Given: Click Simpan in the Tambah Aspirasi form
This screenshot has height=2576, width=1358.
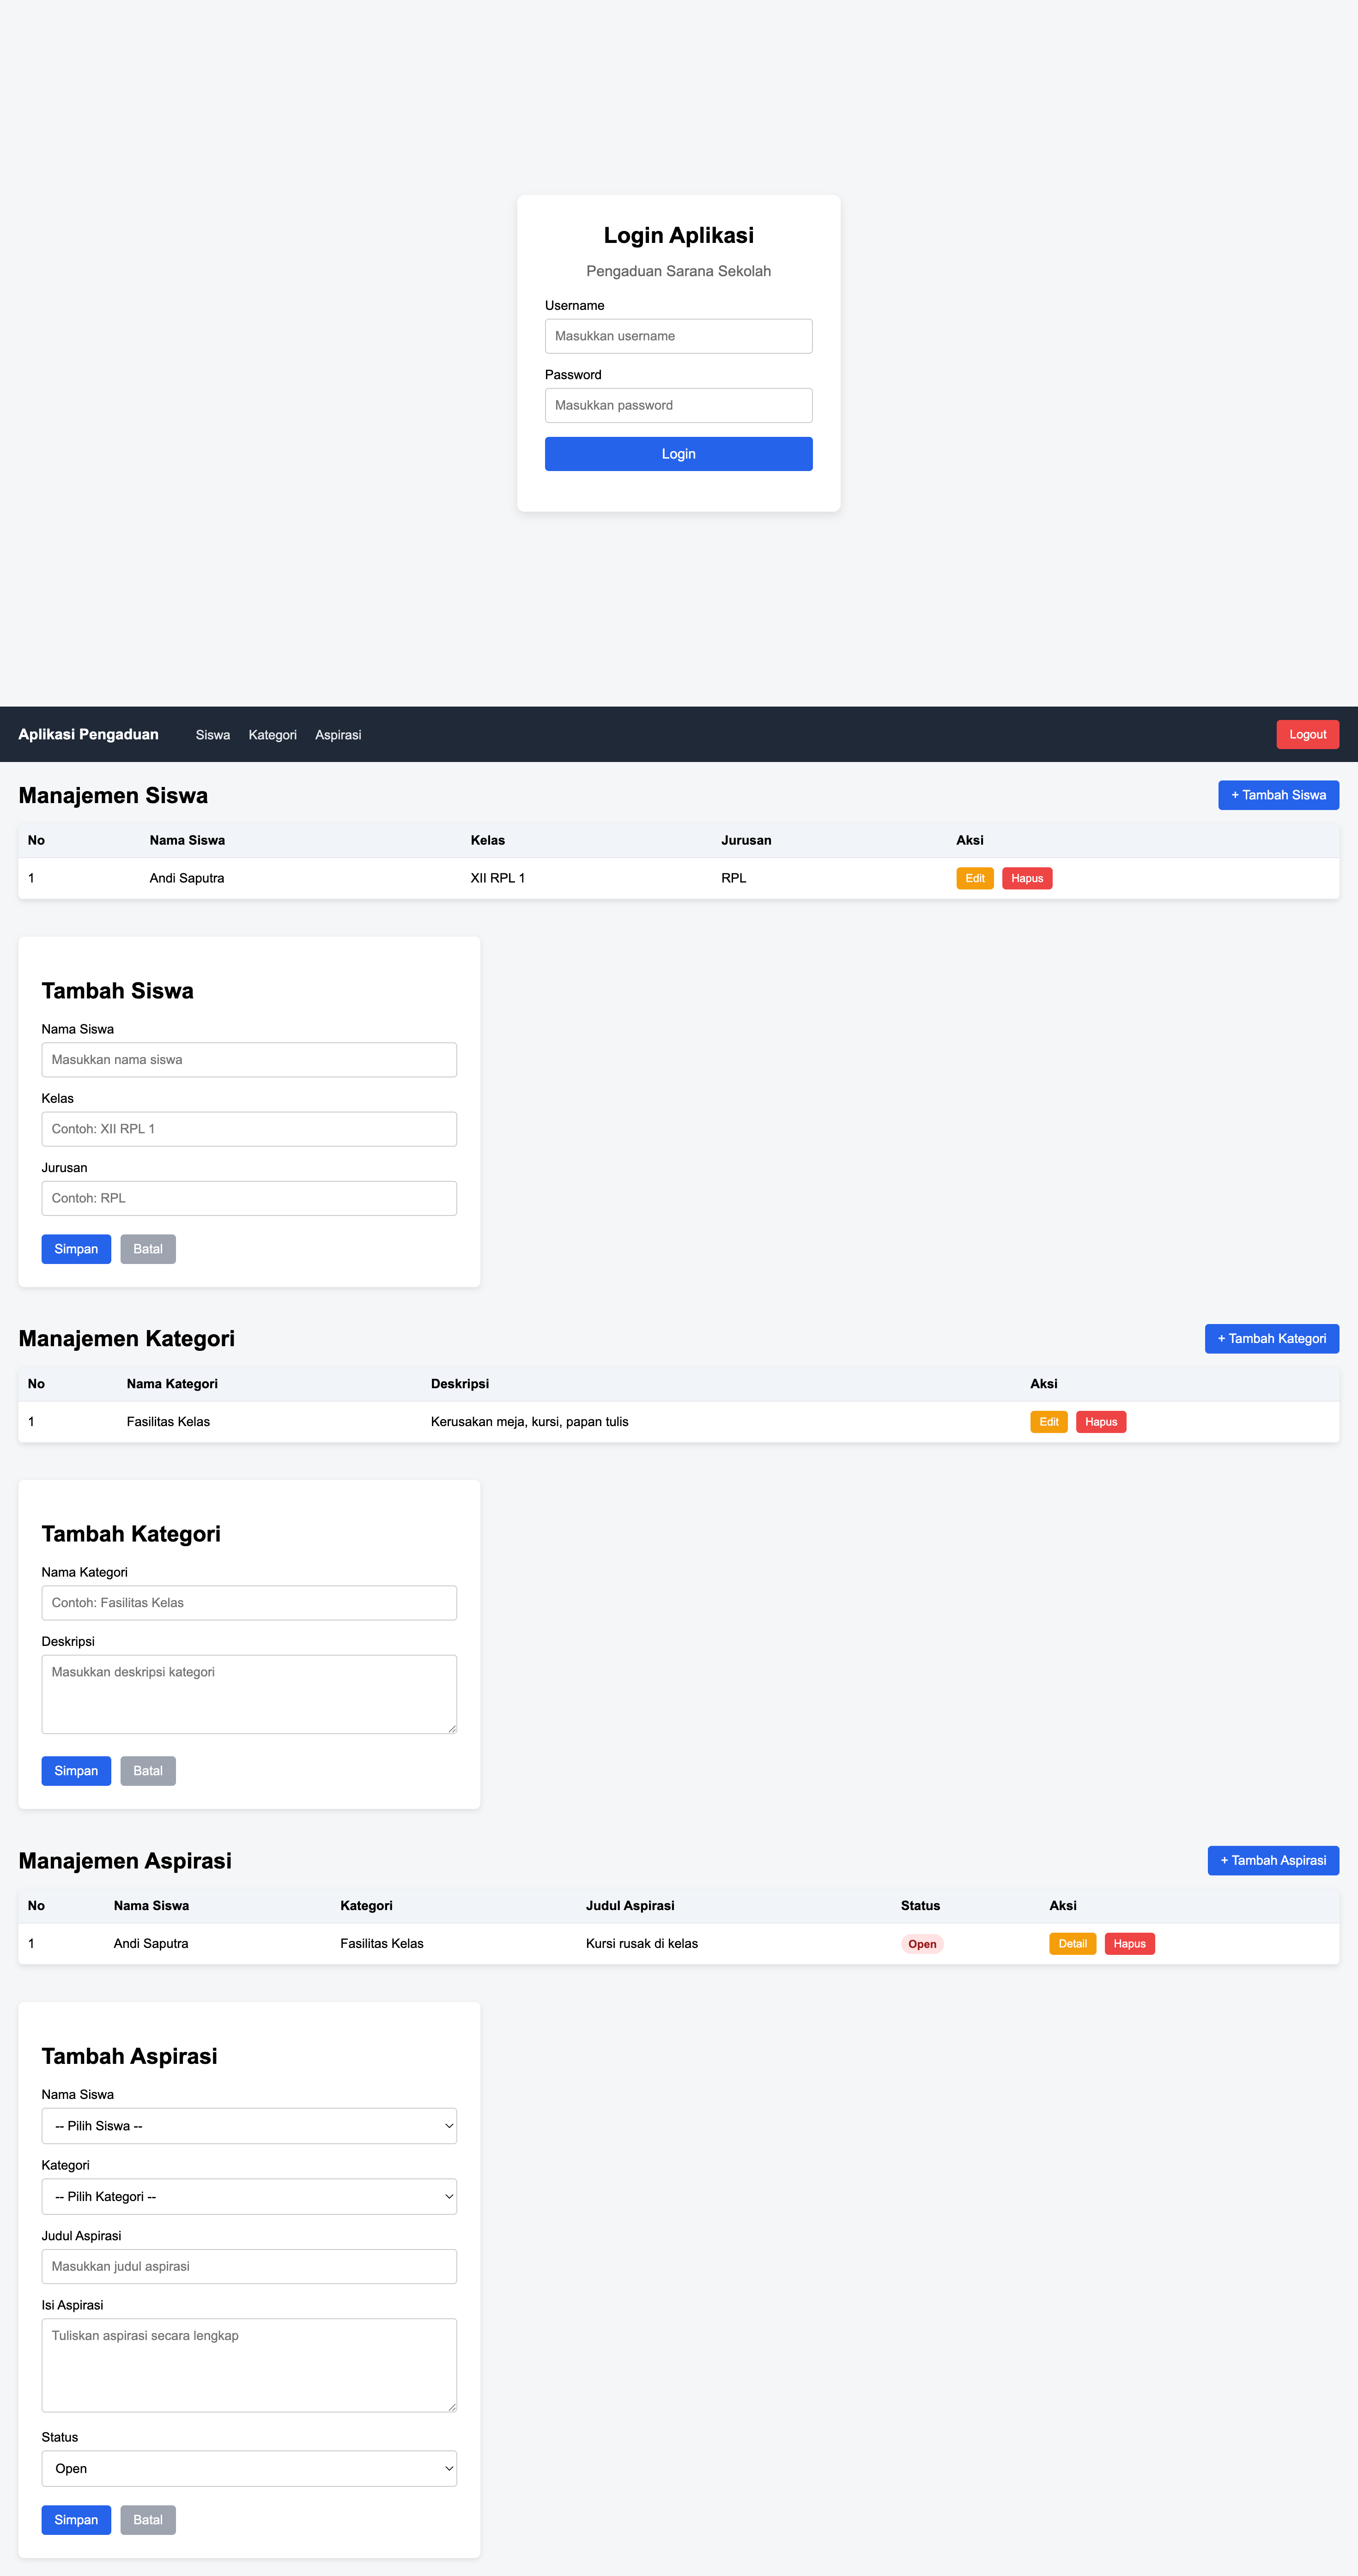Looking at the screenshot, I should tap(76, 2520).
